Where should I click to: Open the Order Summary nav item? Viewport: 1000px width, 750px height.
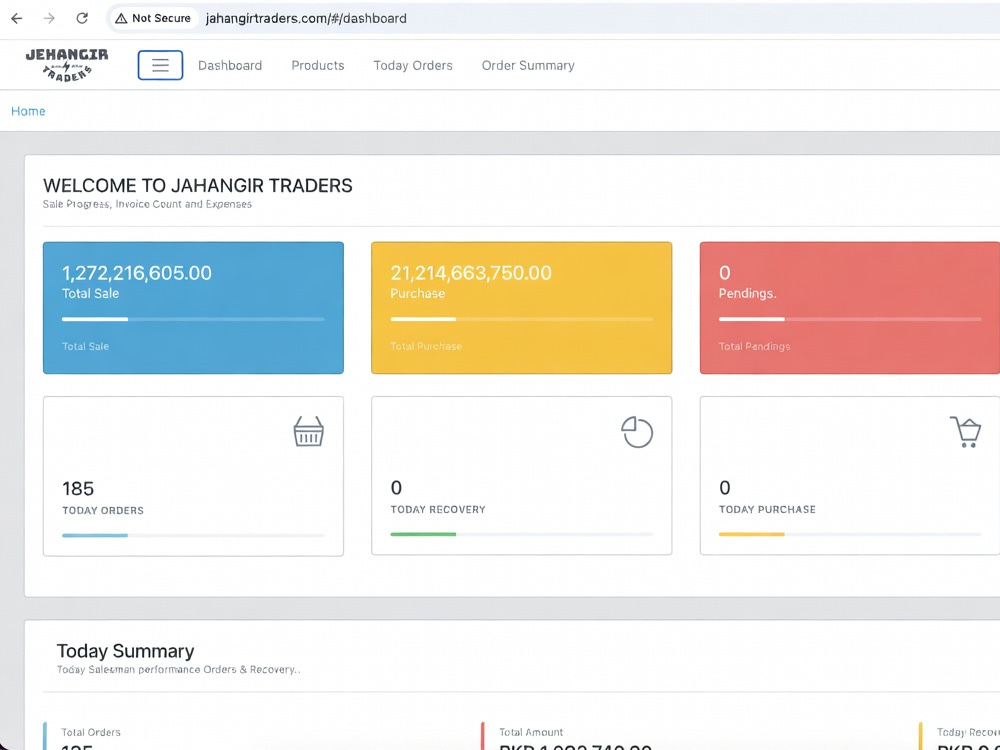(528, 66)
